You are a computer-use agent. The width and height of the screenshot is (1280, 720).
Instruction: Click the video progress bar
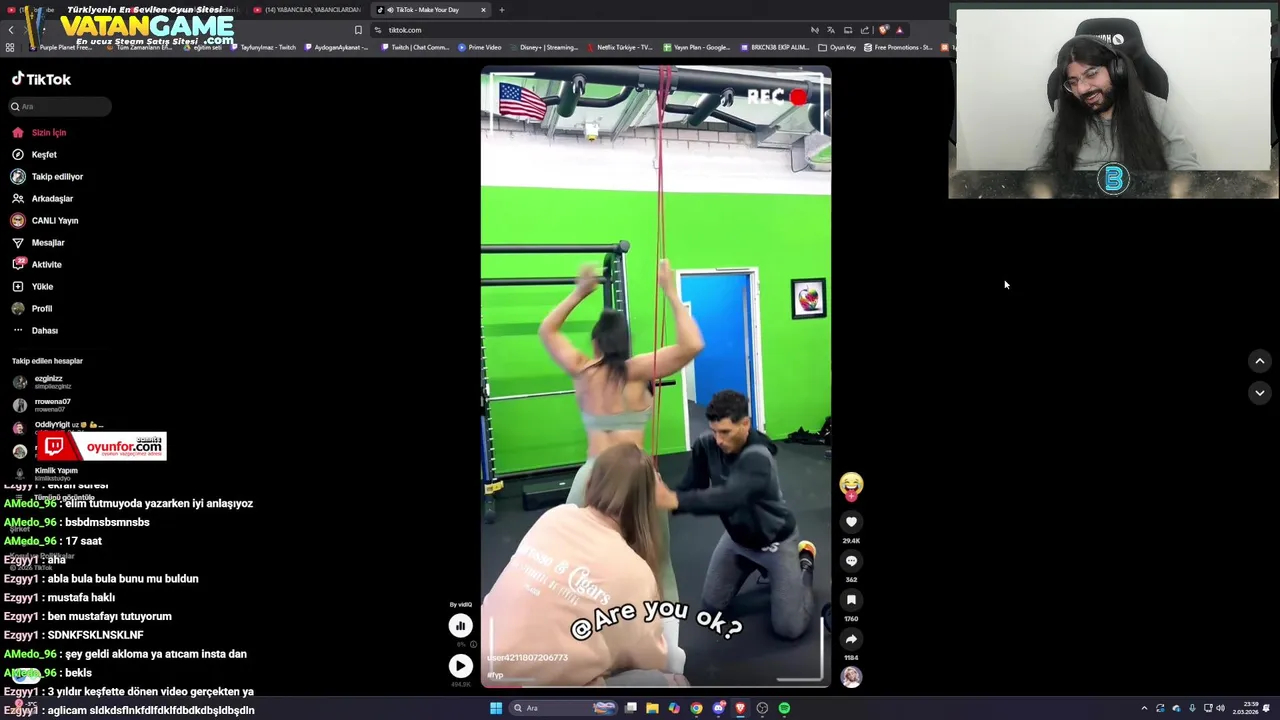[x=656, y=685]
